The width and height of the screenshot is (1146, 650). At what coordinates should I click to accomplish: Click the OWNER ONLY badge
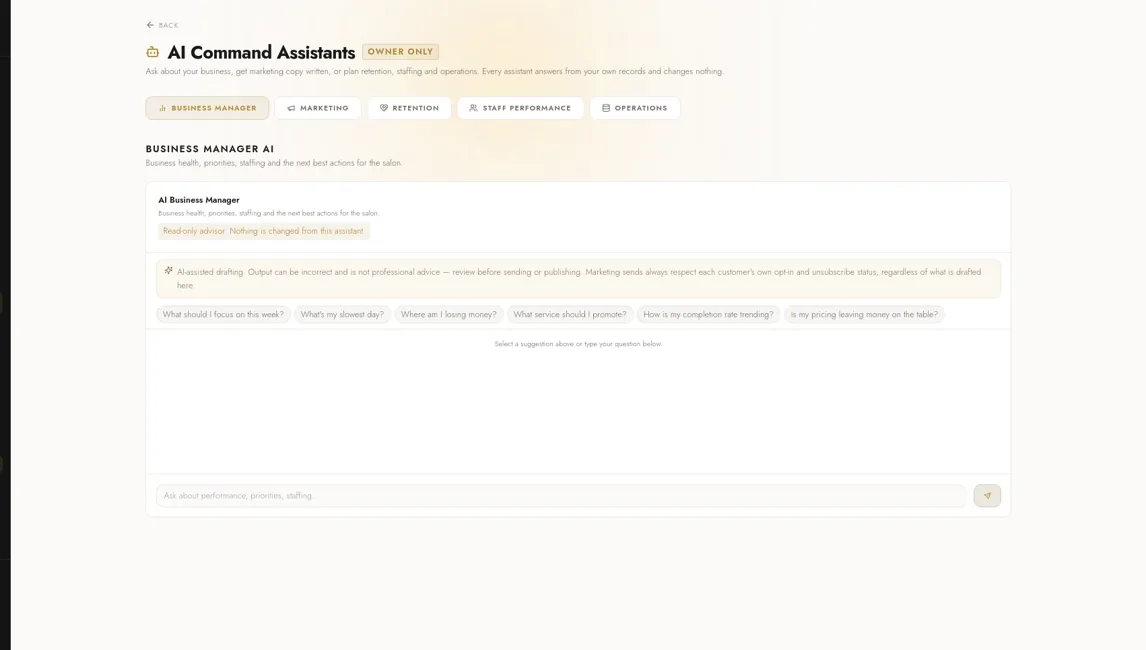coord(401,52)
